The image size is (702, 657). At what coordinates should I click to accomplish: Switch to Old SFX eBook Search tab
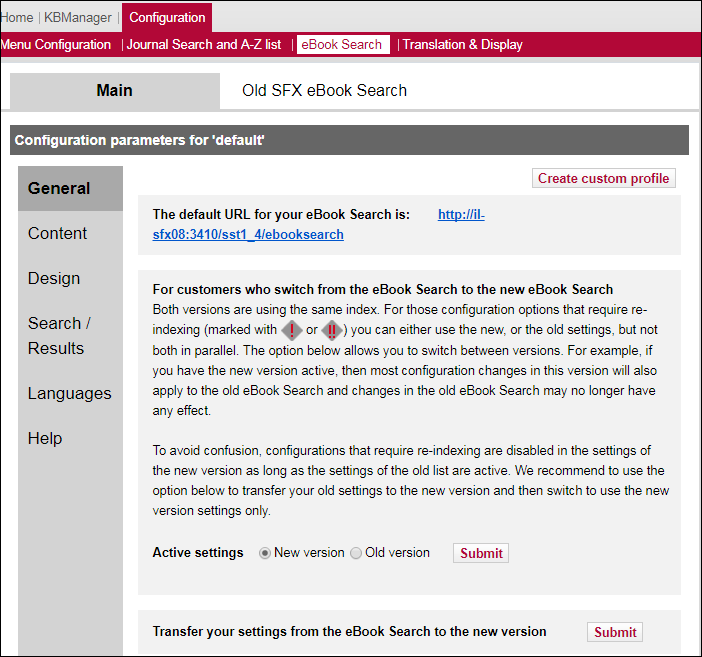(x=325, y=90)
